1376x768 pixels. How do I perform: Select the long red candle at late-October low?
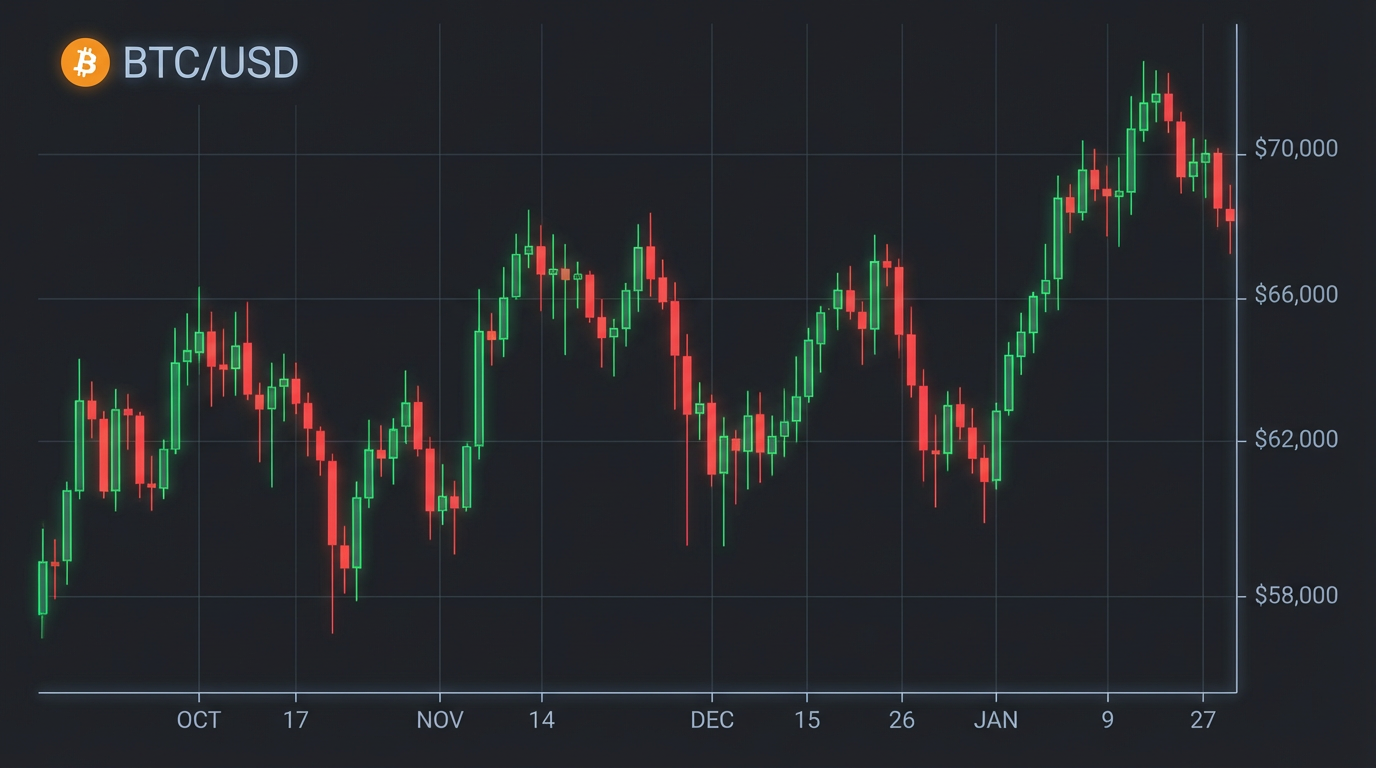click(x=332, y=503)
